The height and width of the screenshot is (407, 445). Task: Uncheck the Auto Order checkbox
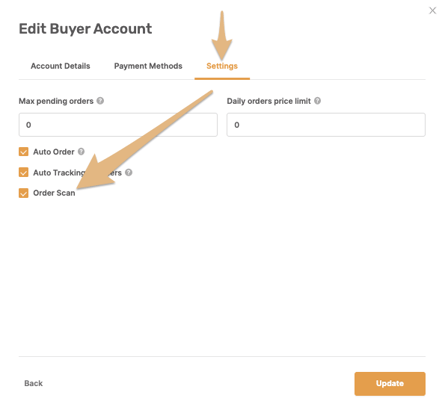coord(23,152)
